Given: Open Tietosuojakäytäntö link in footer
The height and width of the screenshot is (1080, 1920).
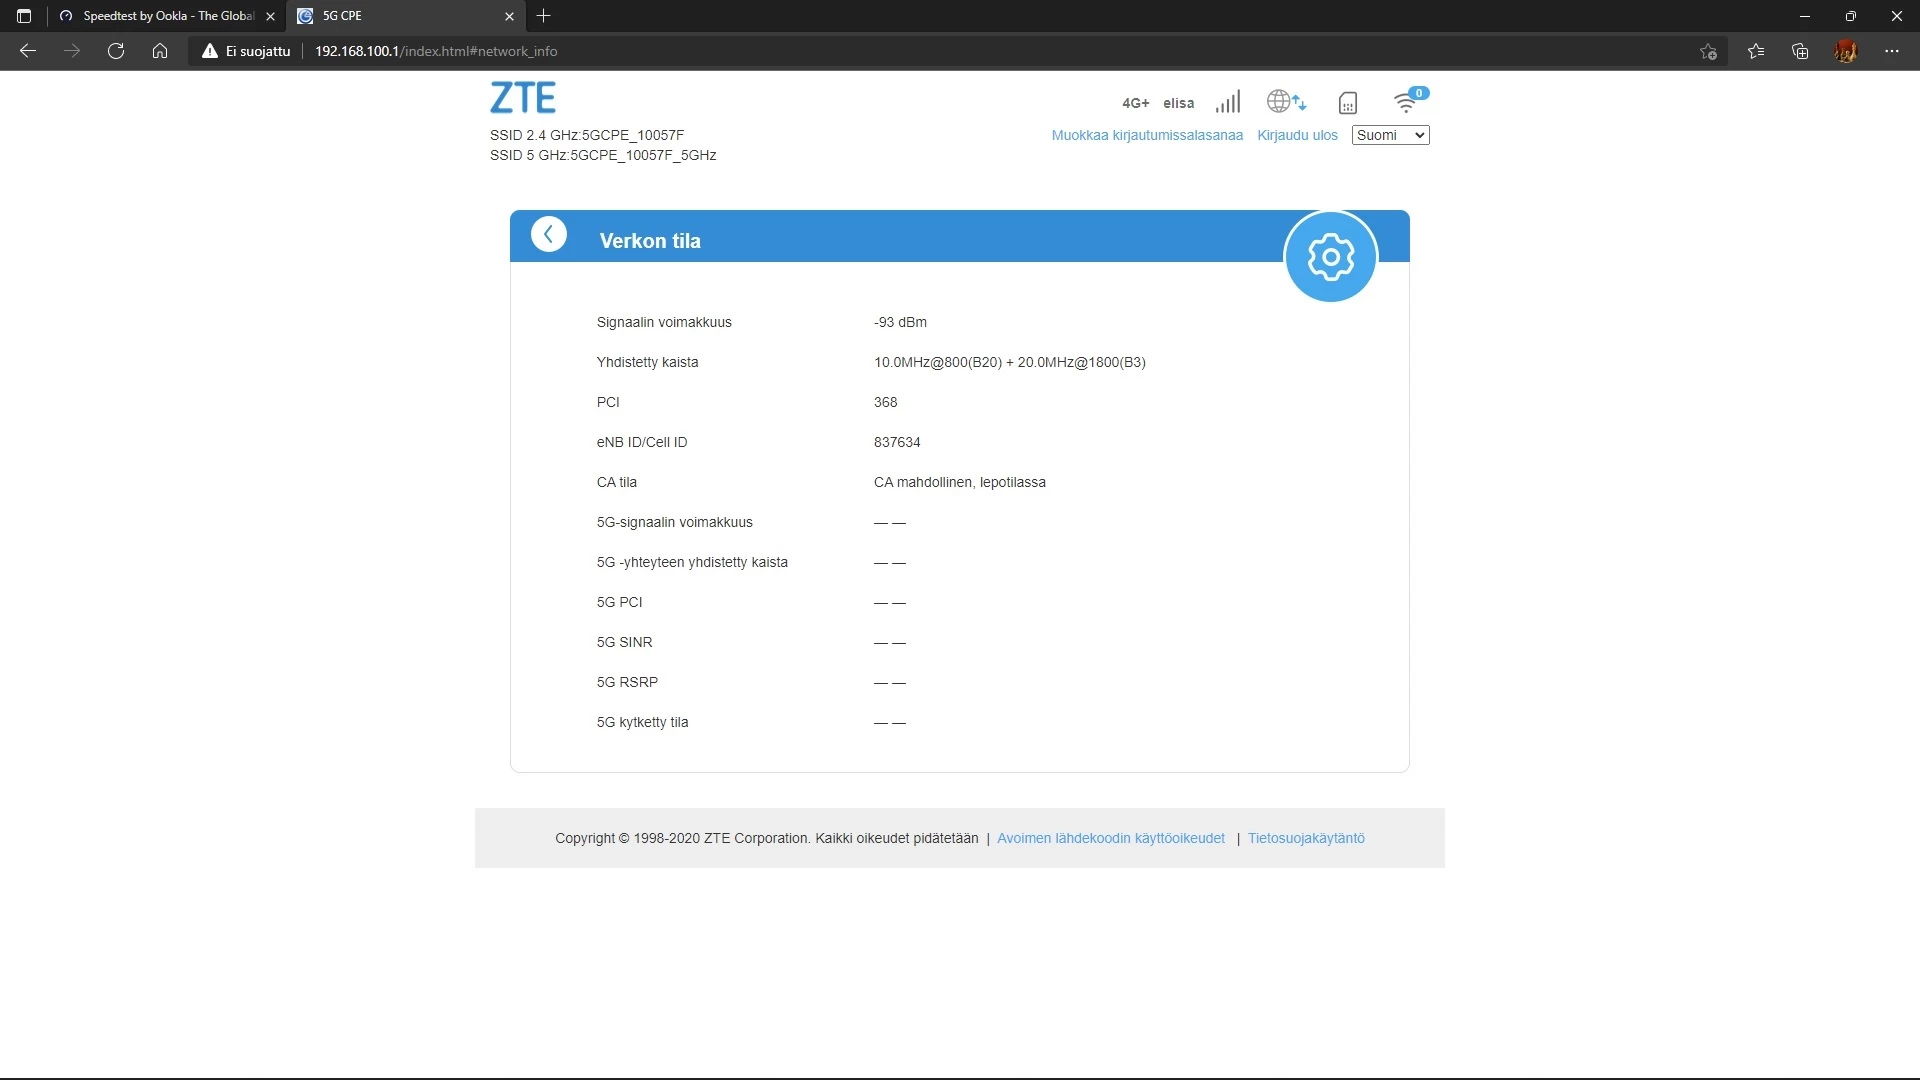Looking at the screenshot, I should click(x=1305, y=838).
